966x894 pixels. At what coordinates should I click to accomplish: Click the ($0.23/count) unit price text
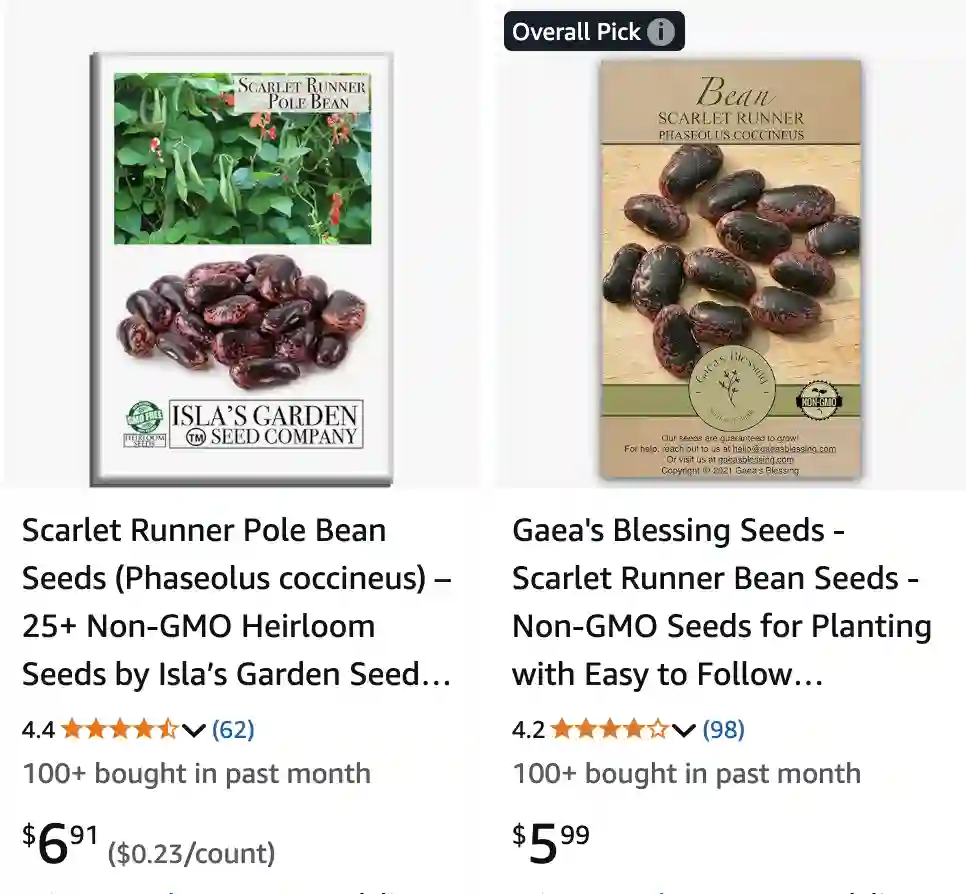pos(192,854)
